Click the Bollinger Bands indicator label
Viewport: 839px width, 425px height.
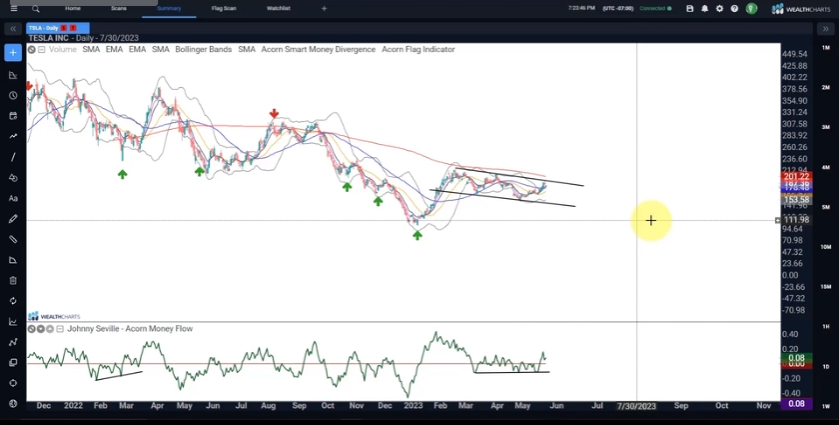(203, 49)
